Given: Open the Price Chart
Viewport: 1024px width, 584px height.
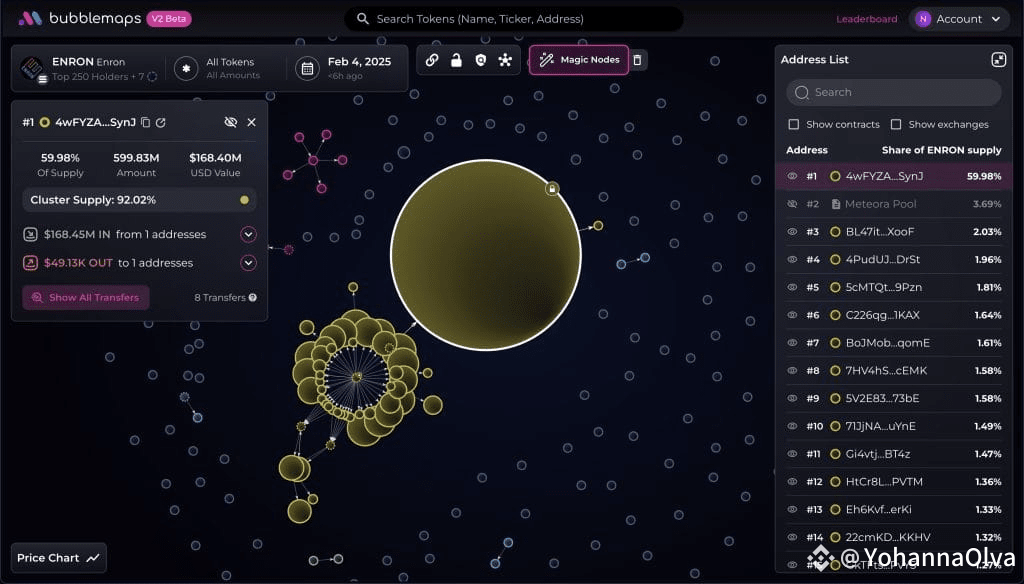Looking at the screenshot, I should pos(58,558).
